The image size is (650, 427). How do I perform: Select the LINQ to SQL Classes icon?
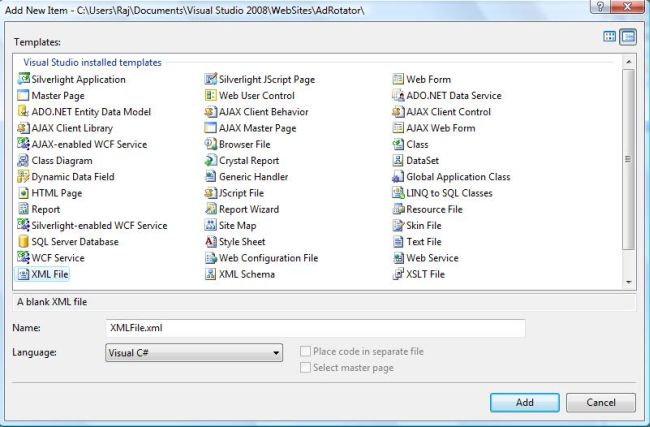coord(398,193)
